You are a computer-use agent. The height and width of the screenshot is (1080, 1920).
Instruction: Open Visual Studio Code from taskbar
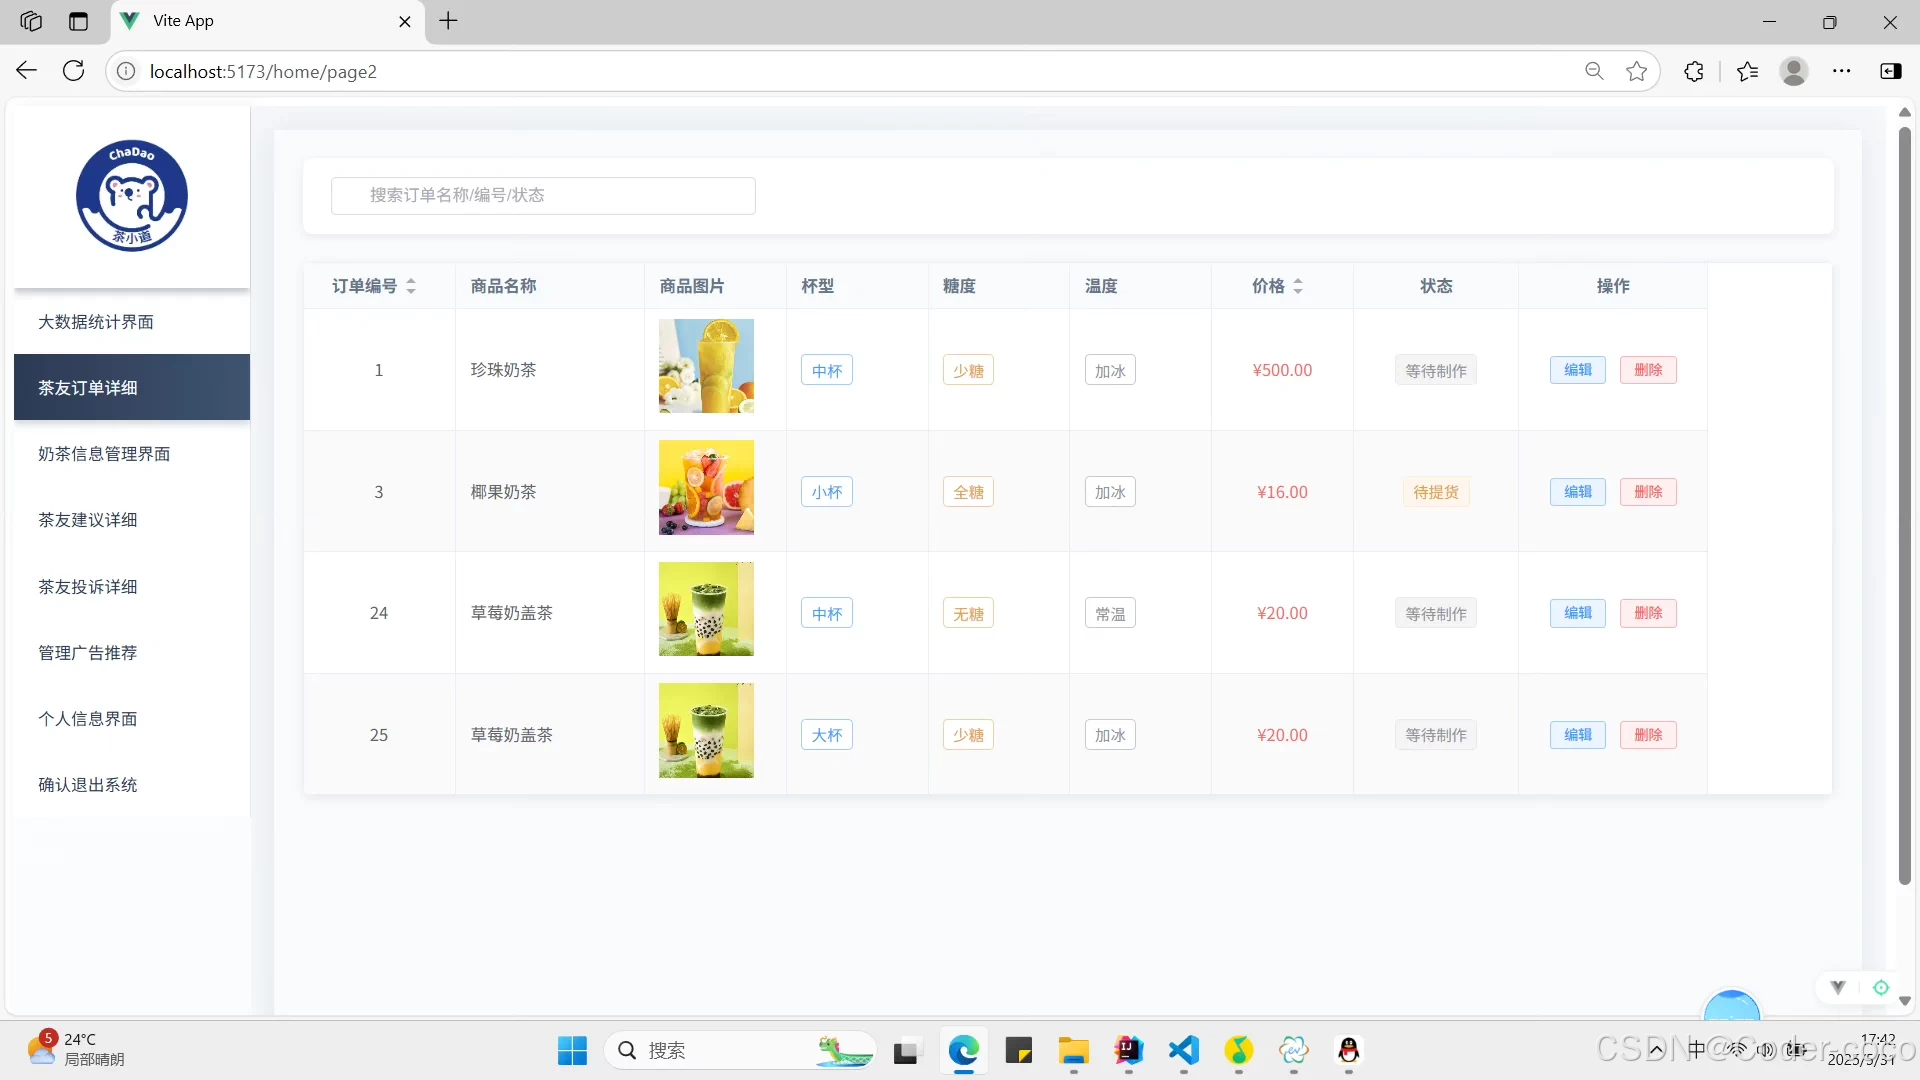pos(1183,1050)
